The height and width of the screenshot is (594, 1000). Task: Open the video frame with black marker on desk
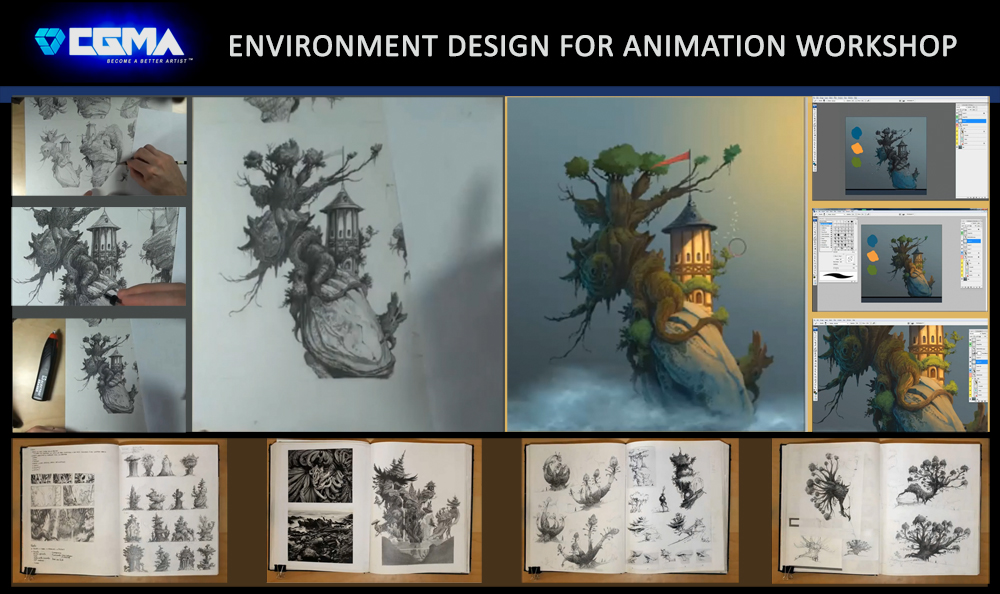(x=99, y=375)
